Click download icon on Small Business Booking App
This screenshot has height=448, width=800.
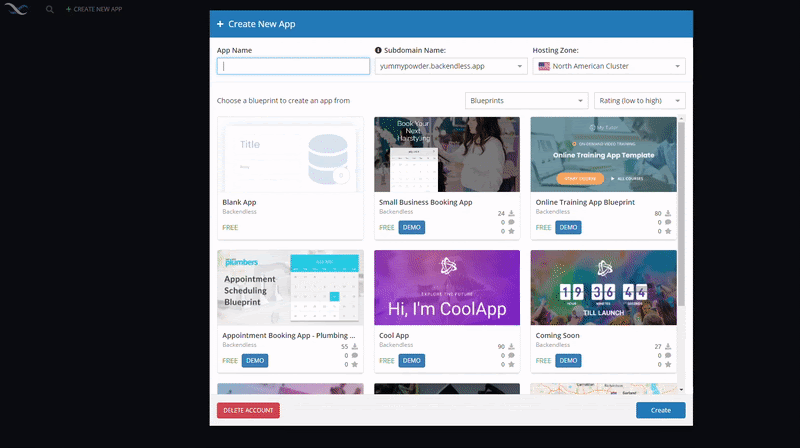[x=511, y=213]
